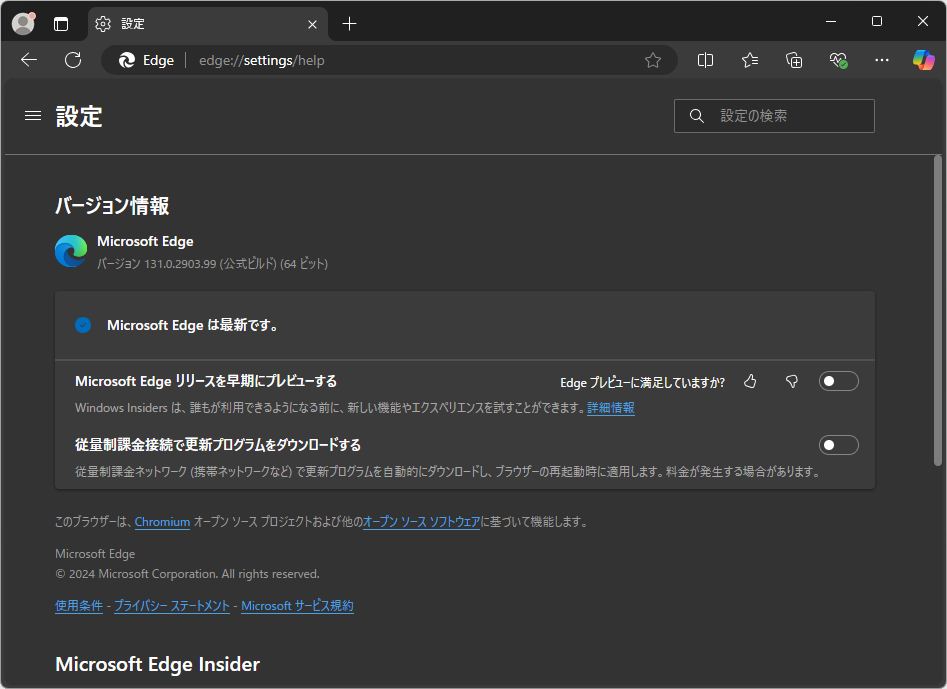The width and height of the screenshot is (947, 689).
Task: Open the settings hamburger menu
Action: (32, 115)
